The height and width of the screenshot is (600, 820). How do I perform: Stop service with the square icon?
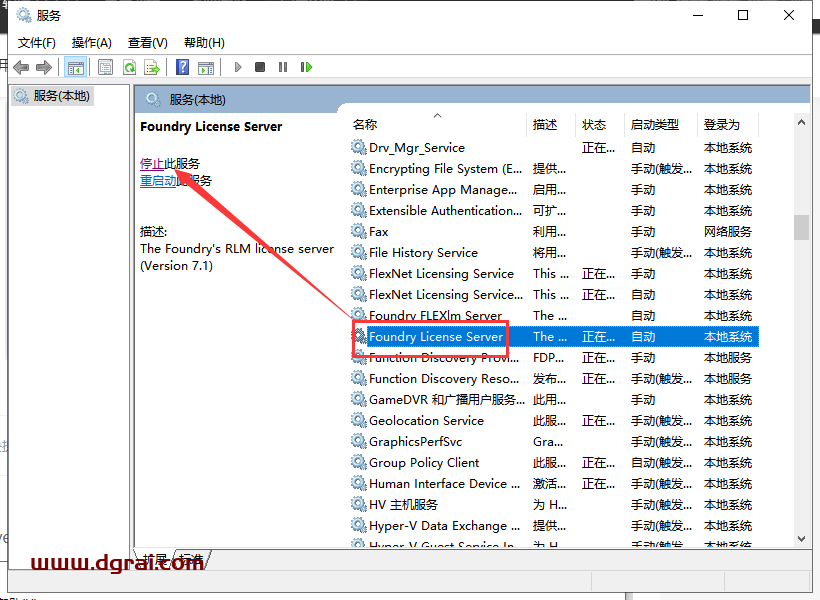(260, 67)
